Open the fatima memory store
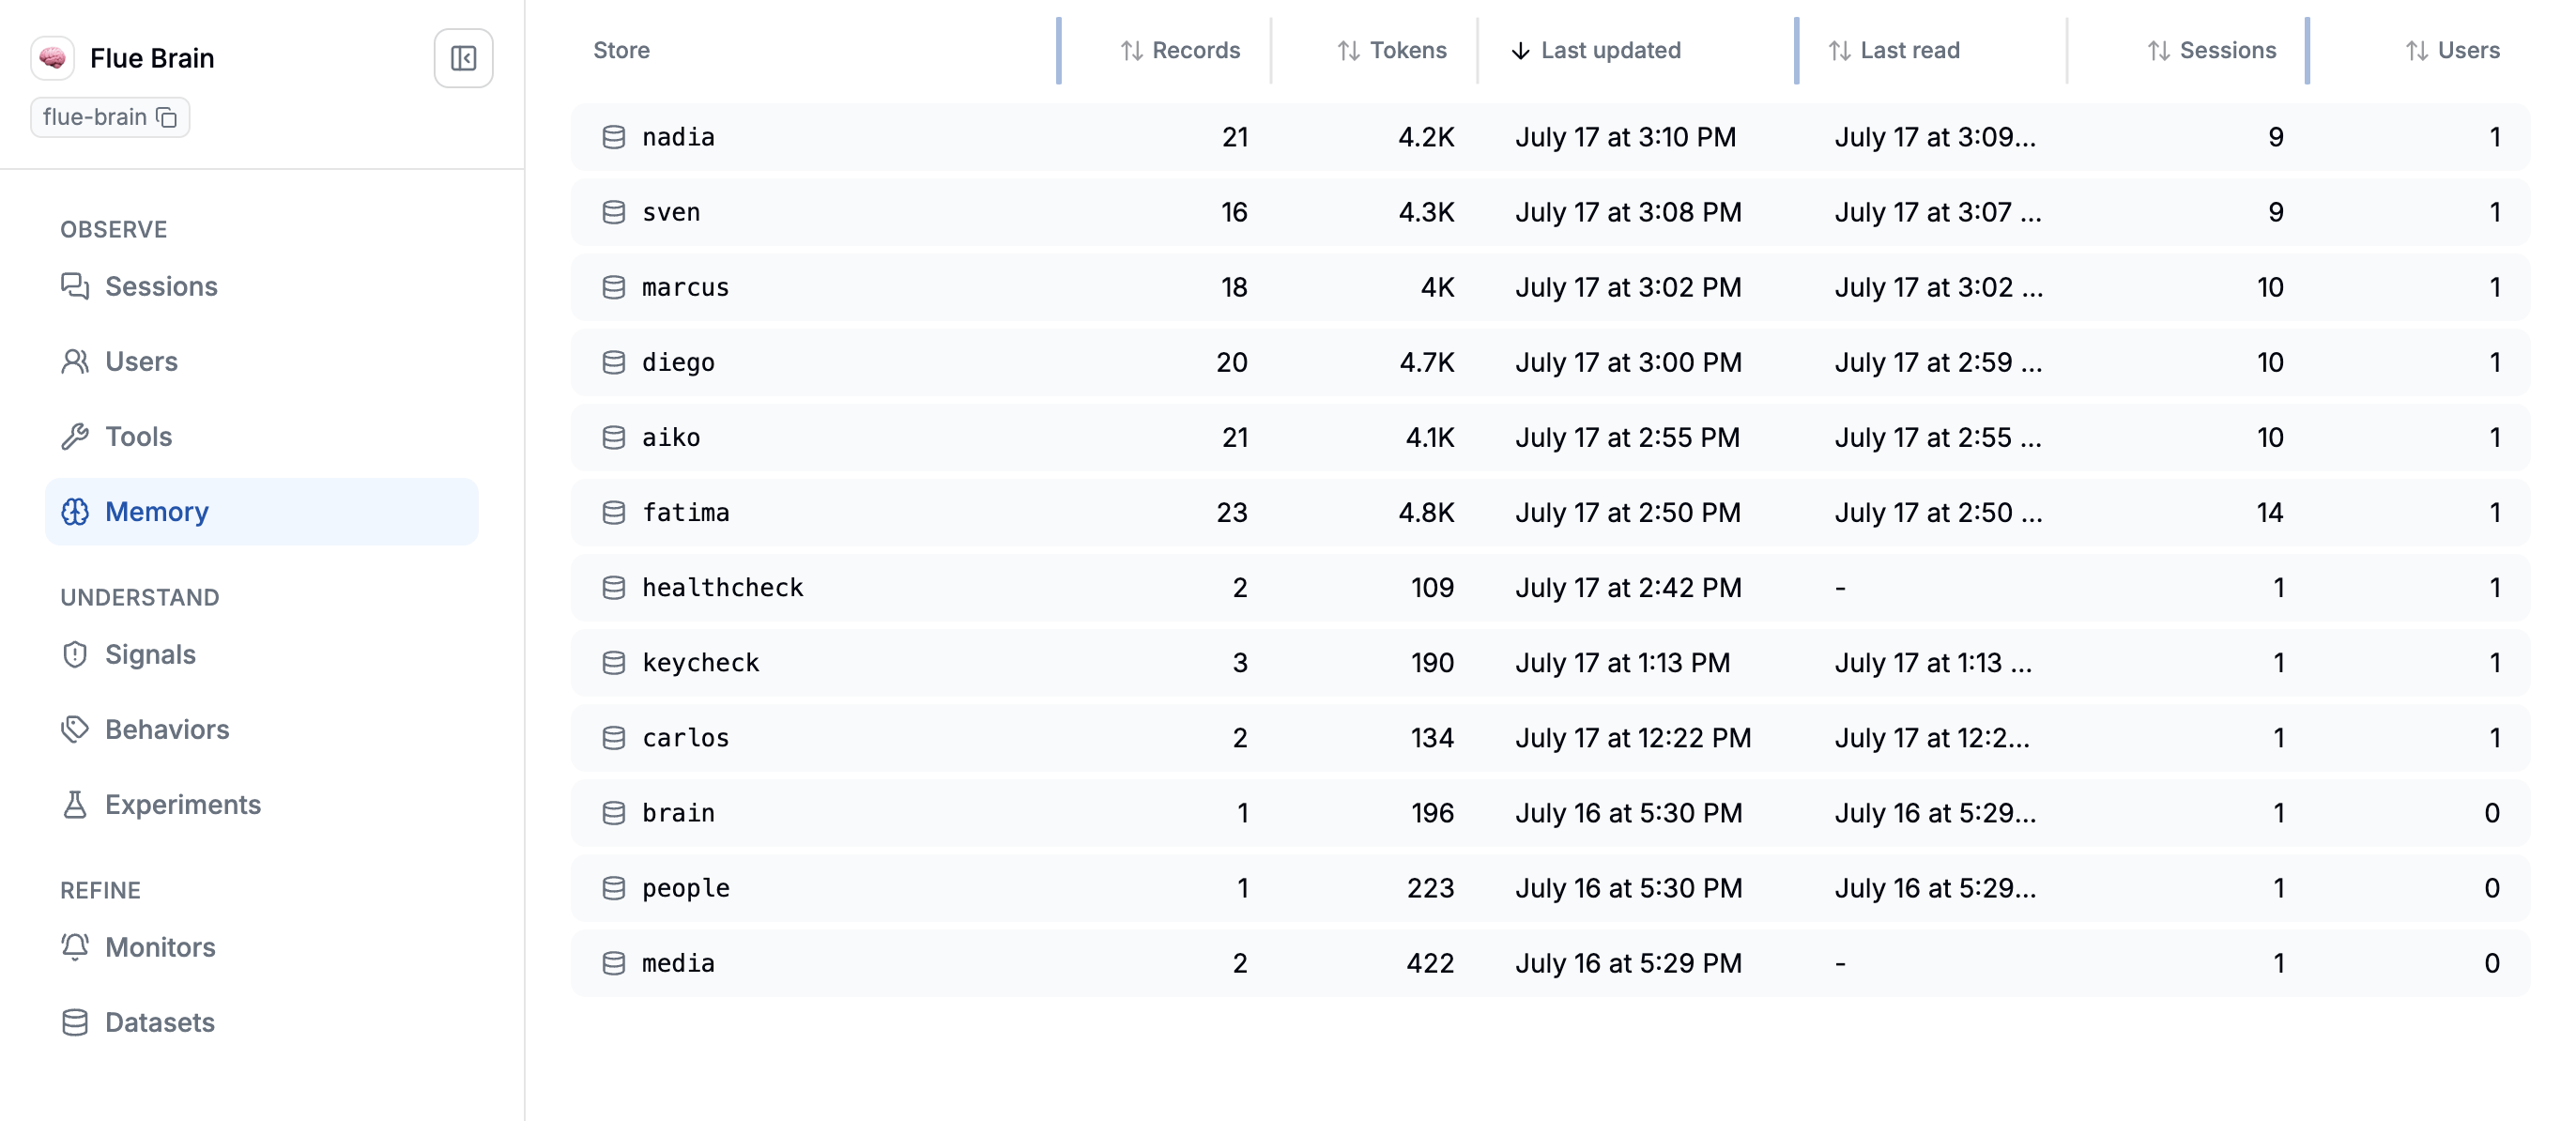Screen dimensions: 2576x1121 (1550, 512)
